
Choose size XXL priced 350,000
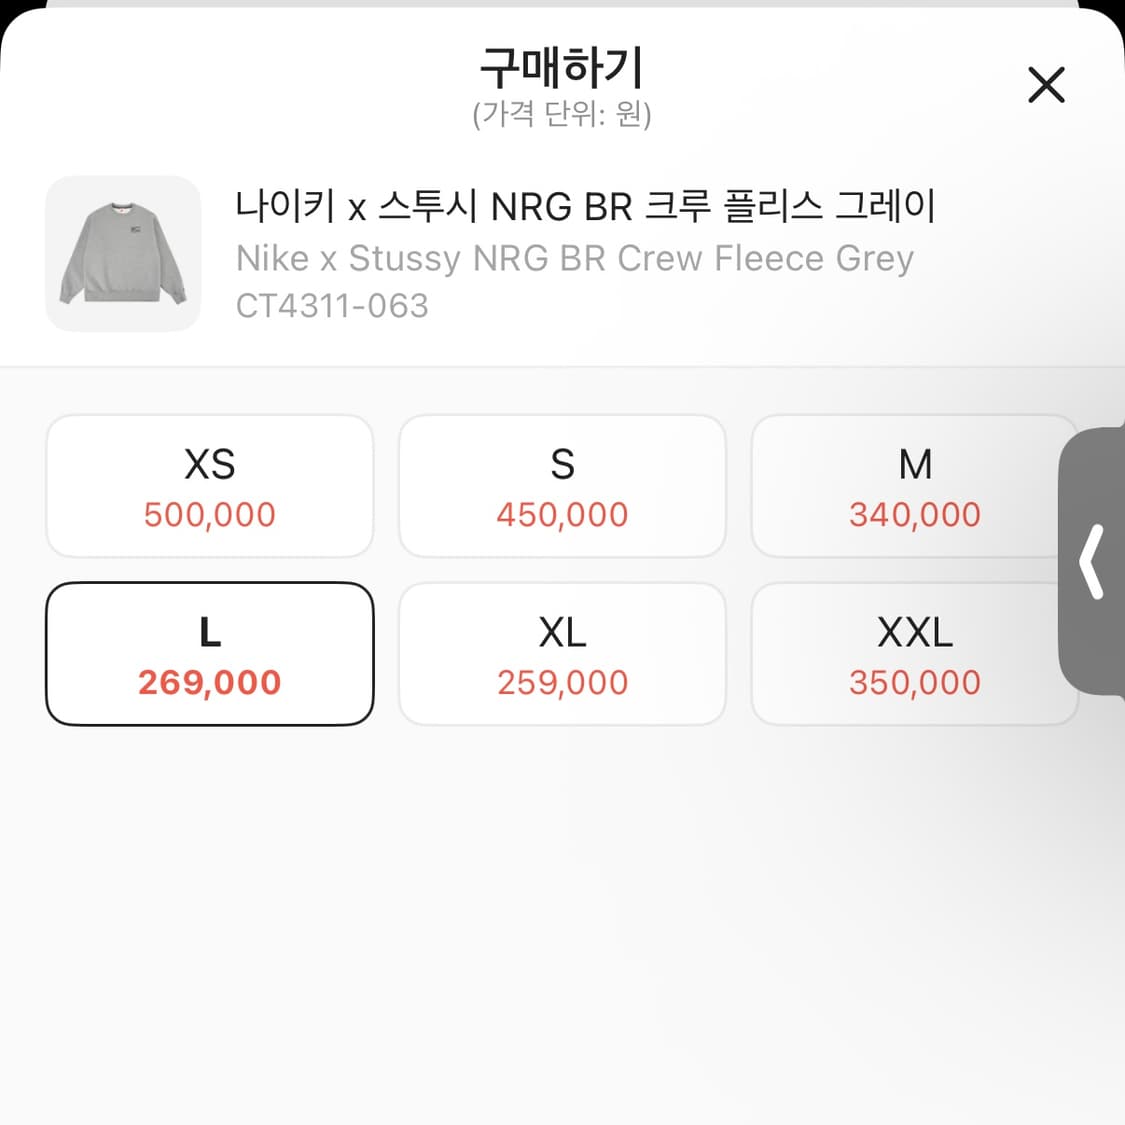914,654
